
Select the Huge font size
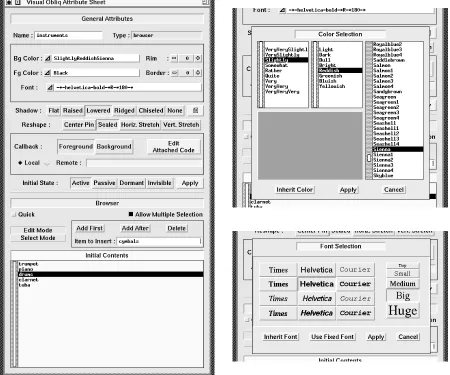click(403, 311)
